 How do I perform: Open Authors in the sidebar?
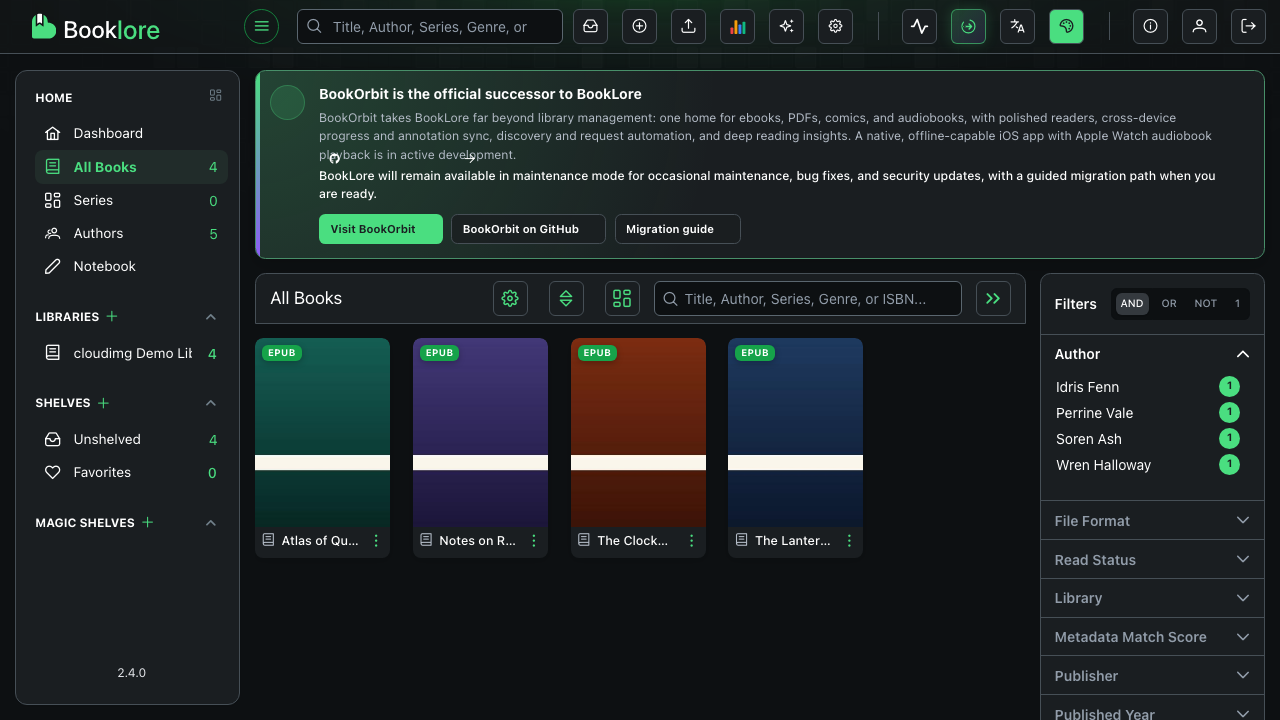point(131,233)
